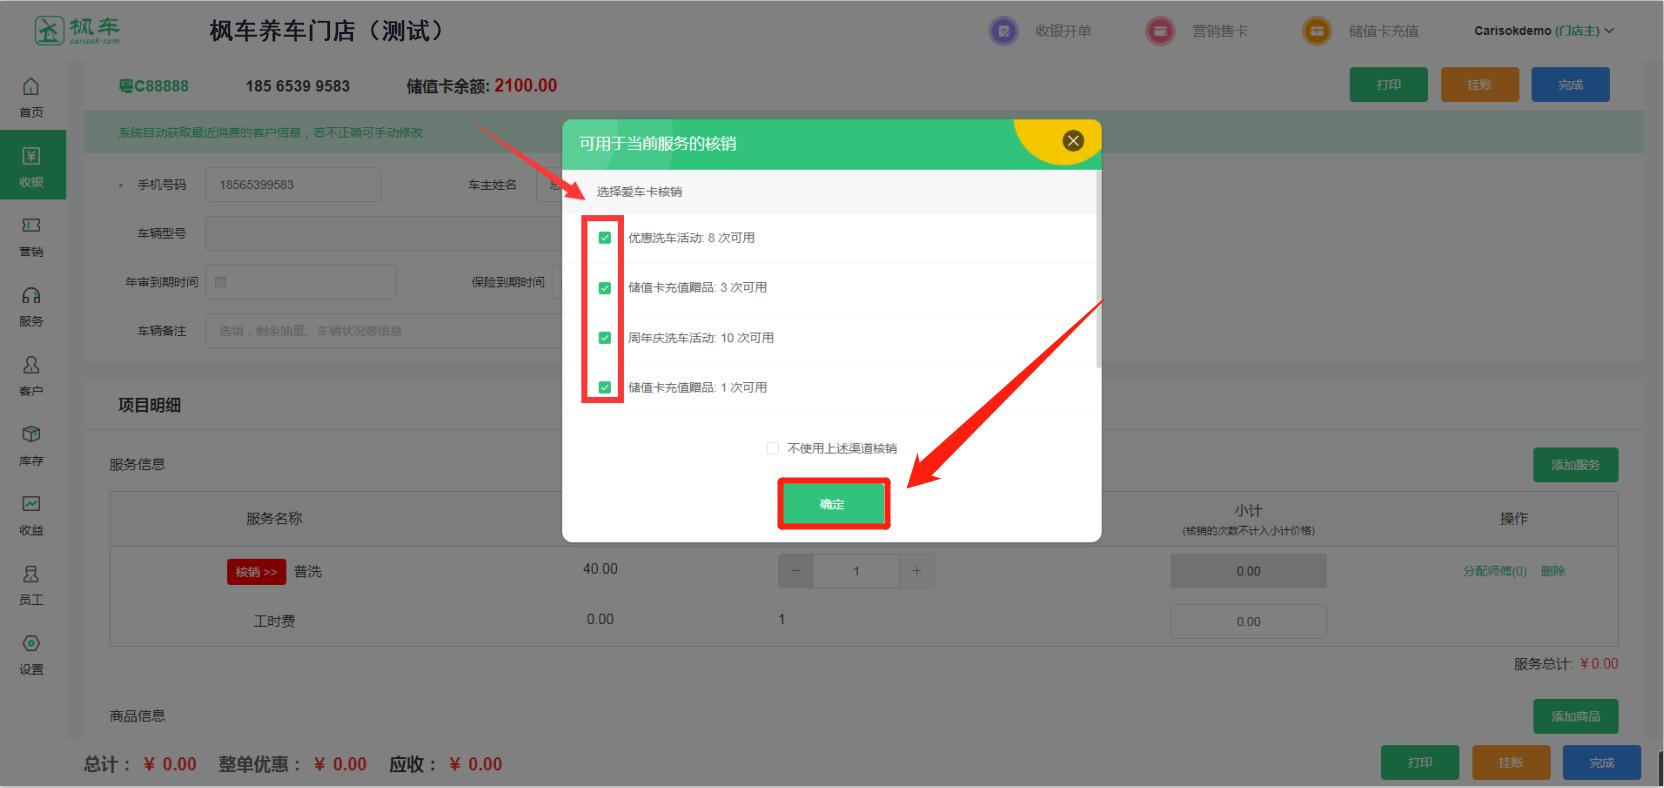Select the 营销 marketing sidebar icon
Viewport: 1664px width, 788px height.
31,236
